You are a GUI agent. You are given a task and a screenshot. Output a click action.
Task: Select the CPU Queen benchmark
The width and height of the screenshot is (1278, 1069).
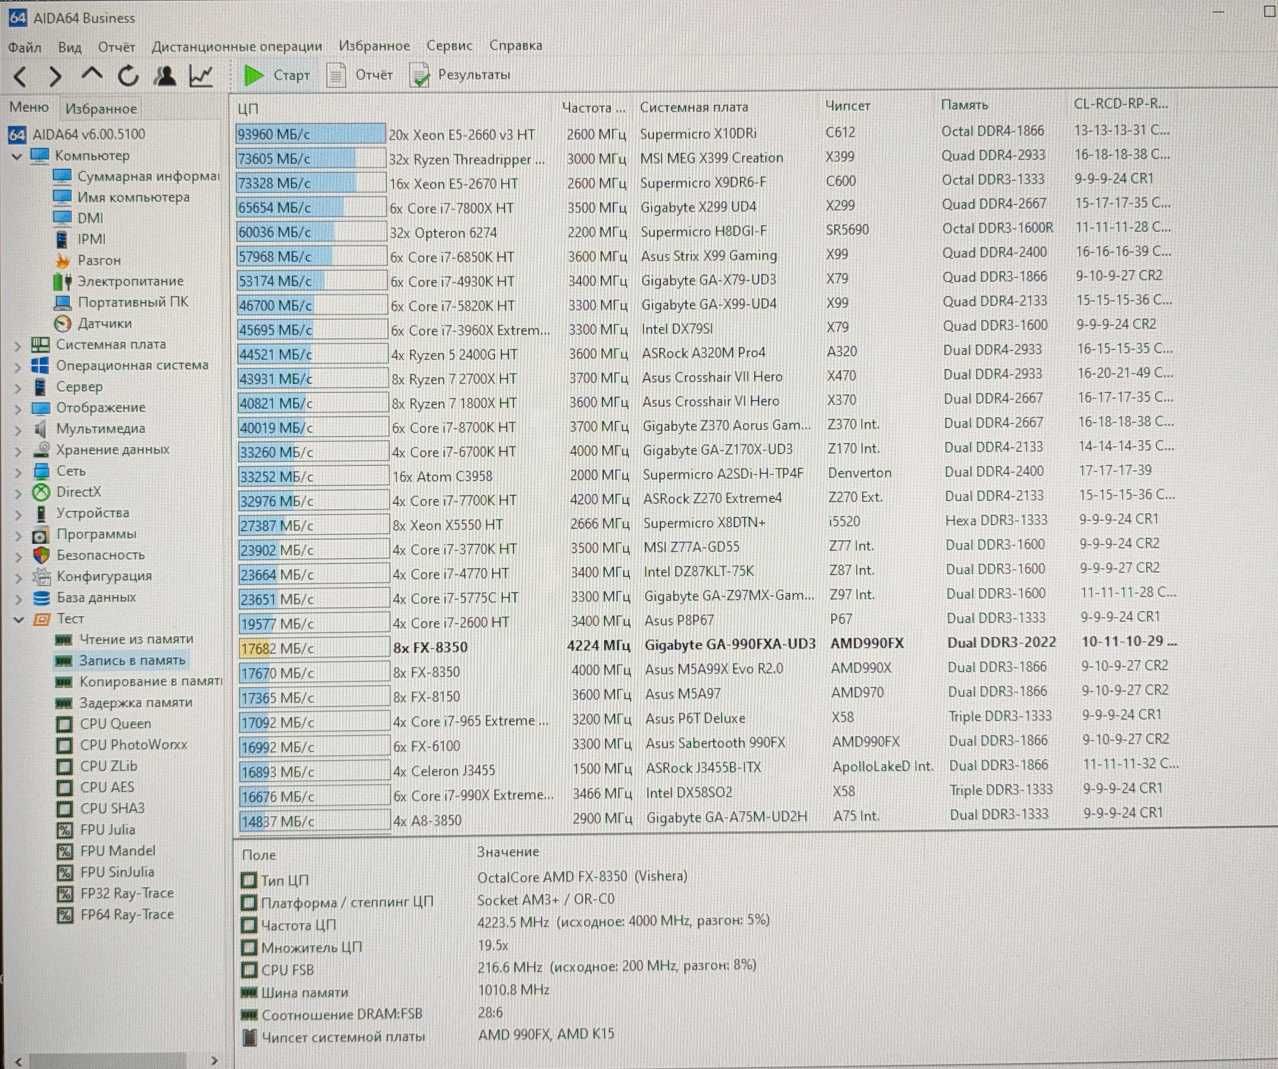pos(104,723)
